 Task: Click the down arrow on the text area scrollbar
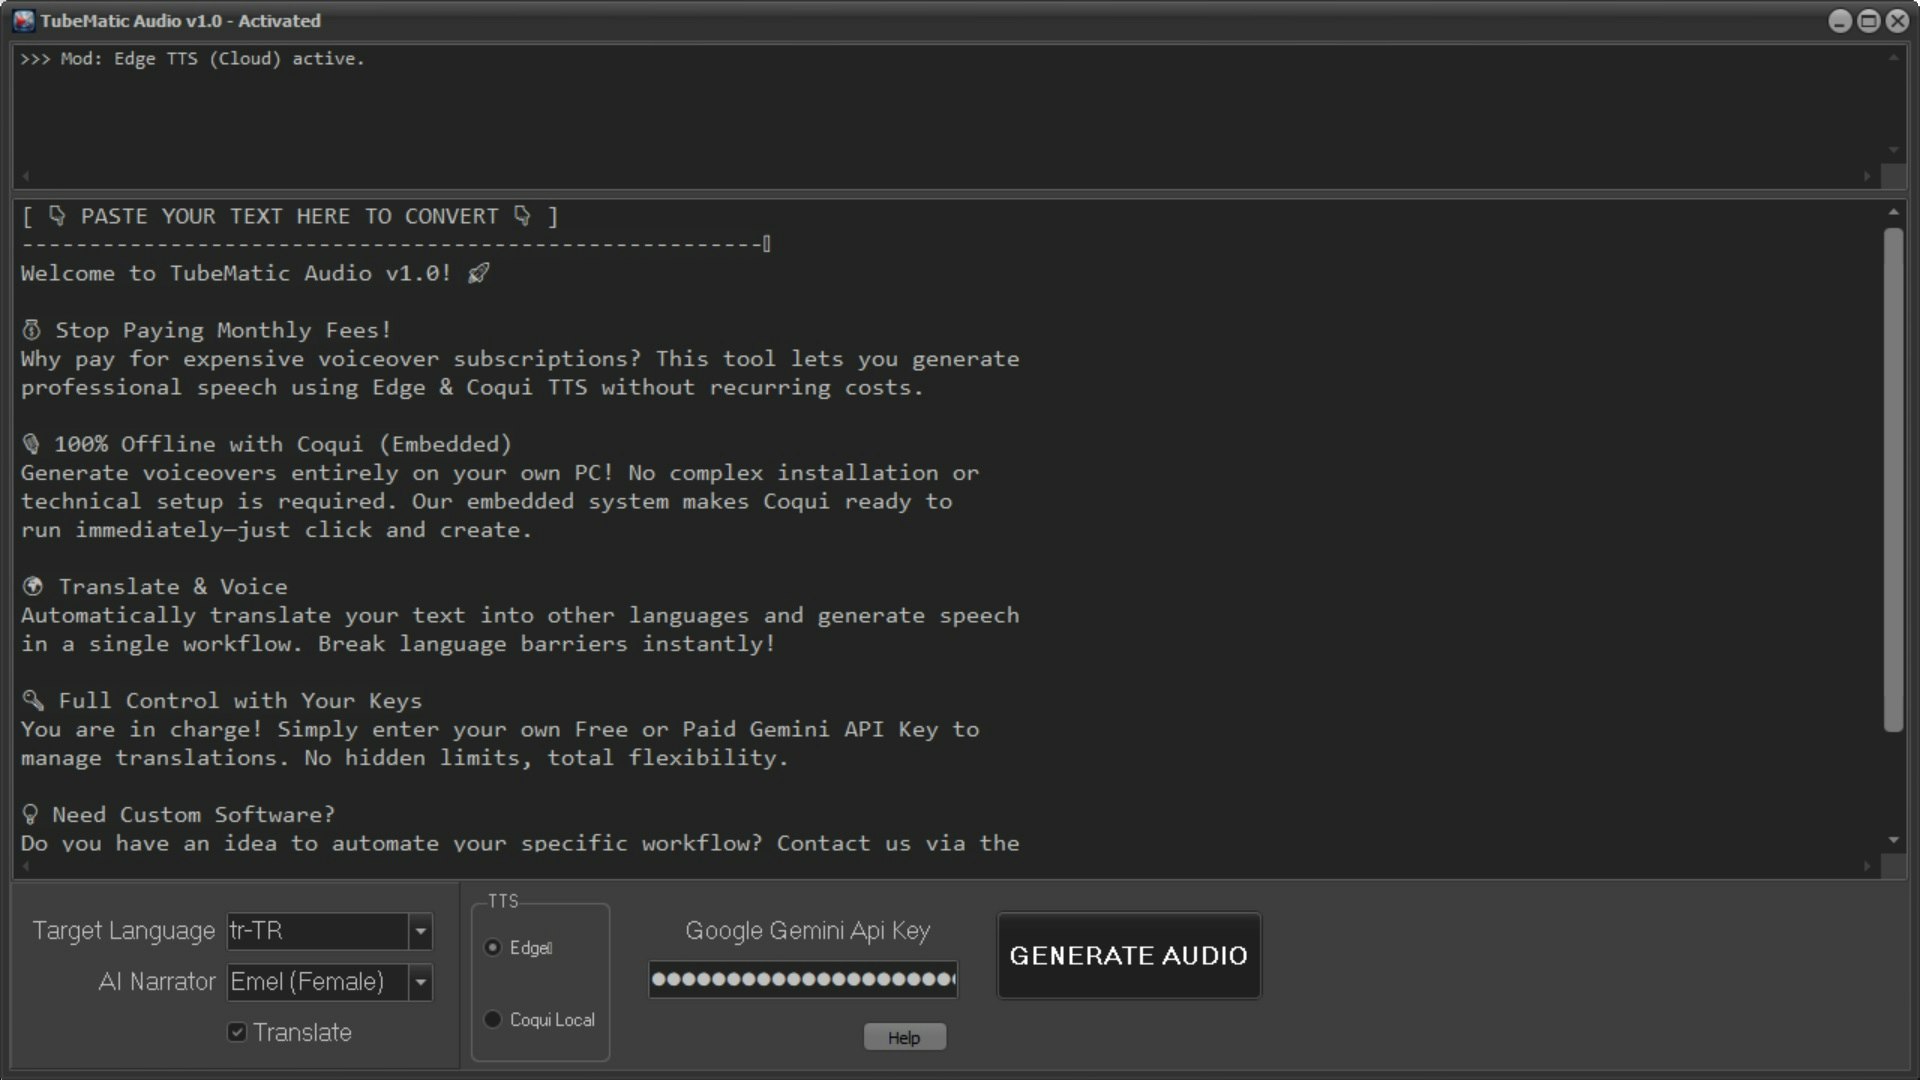coord(1894,841)
